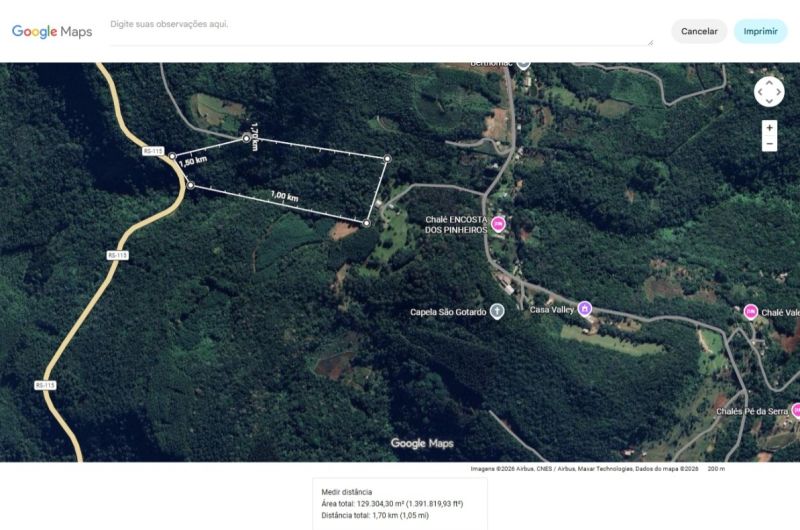Click the Cancelar button

point(699,31)
